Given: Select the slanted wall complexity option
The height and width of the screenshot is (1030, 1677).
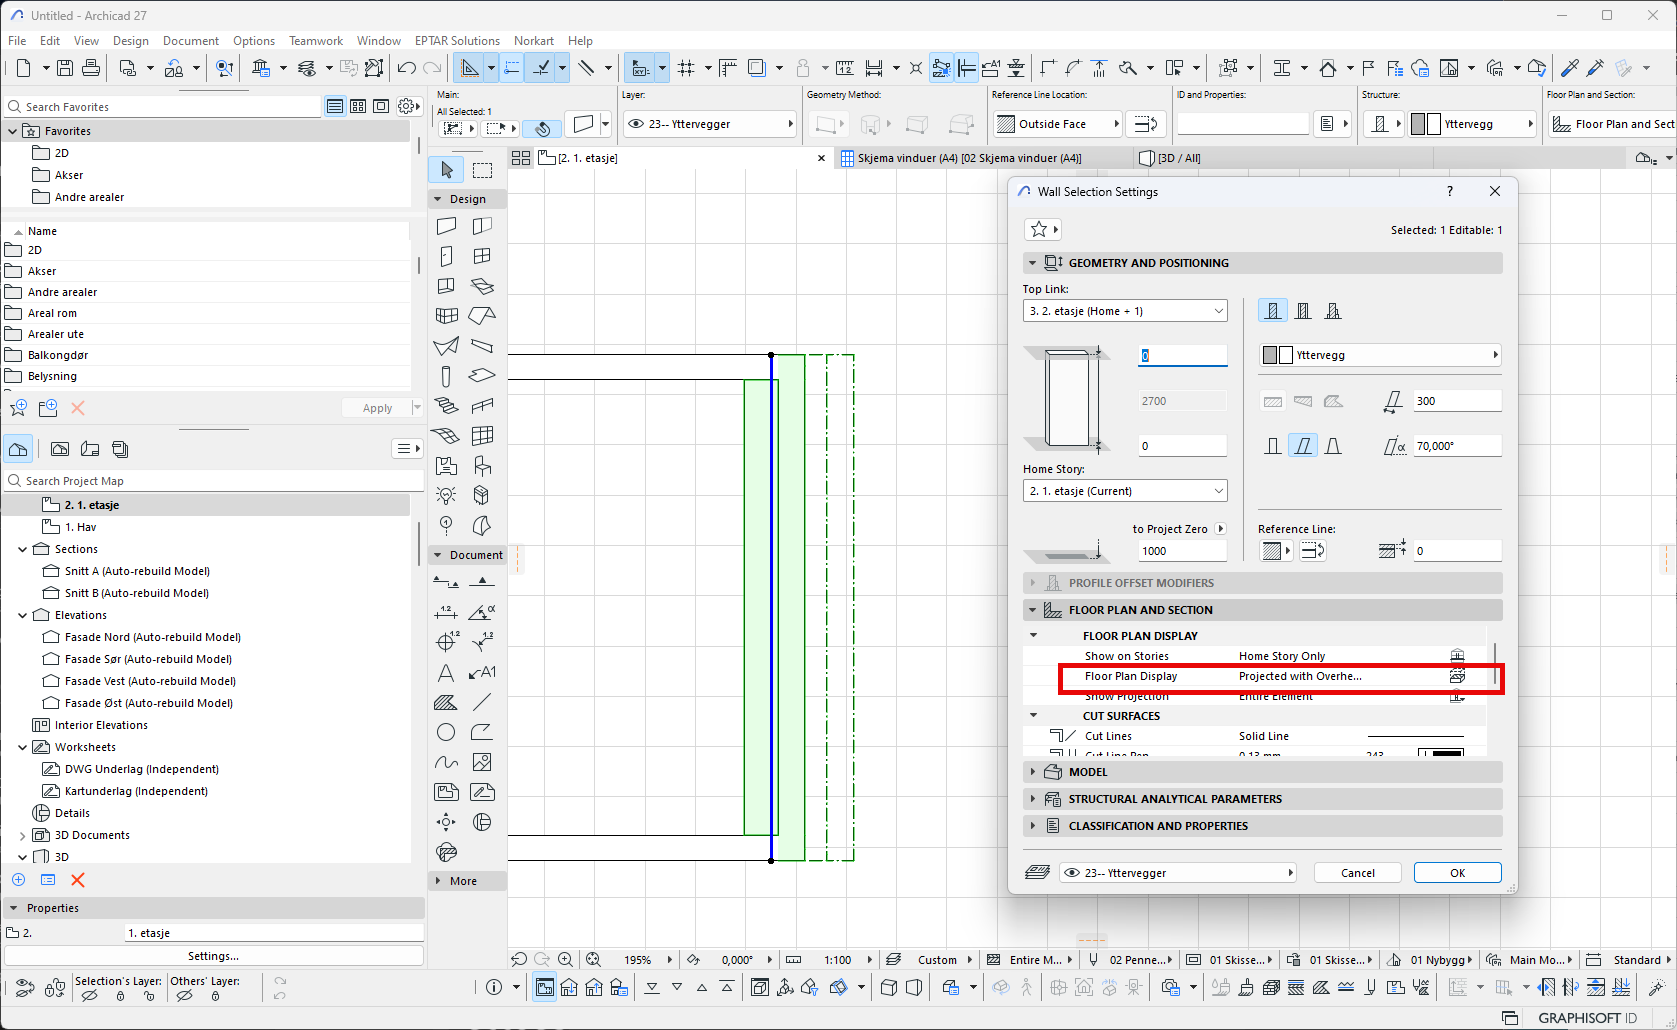Looking at the screenshot, I should [x=1302, y=446].
